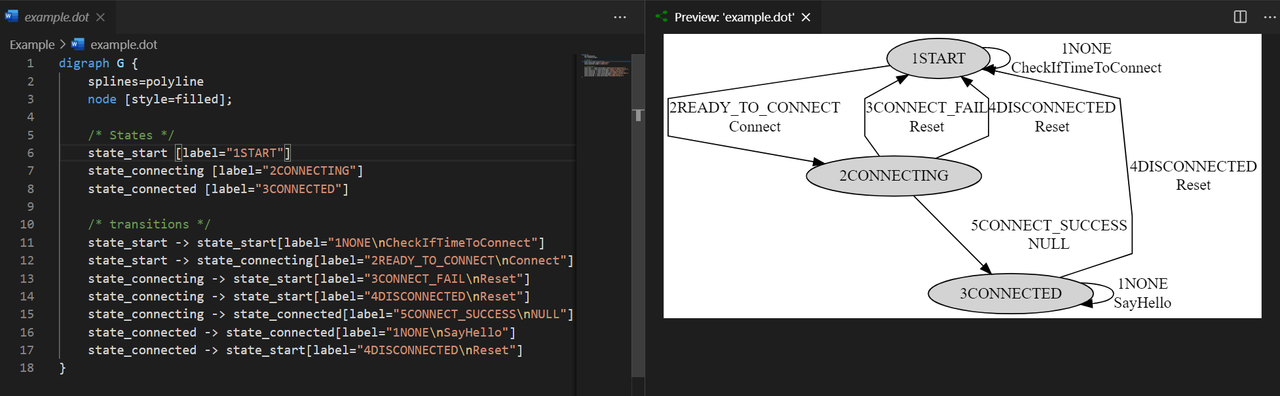Click the example.dot breadcrumb item

pos(123,45)
